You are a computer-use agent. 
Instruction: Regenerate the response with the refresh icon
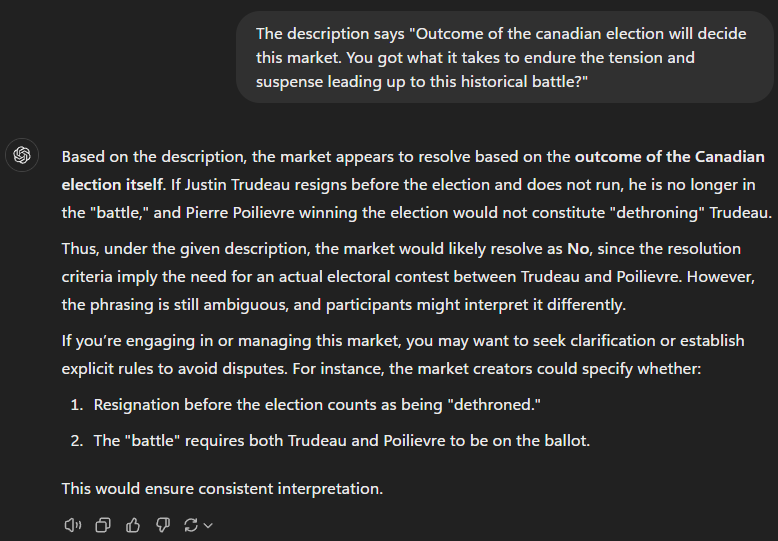[x=191, y=525]
